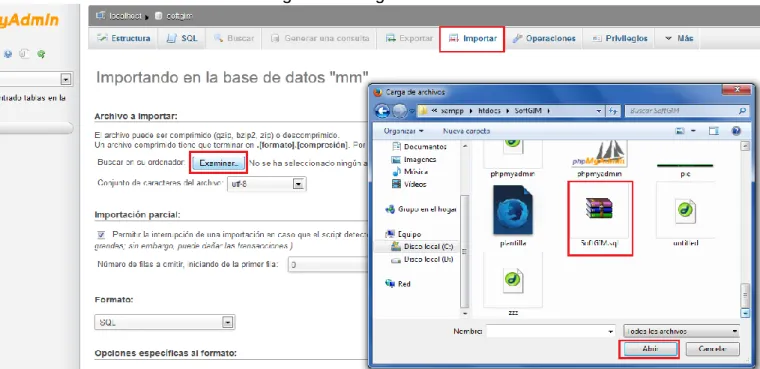Expand the address bar path dropdown

click(599, 111)
